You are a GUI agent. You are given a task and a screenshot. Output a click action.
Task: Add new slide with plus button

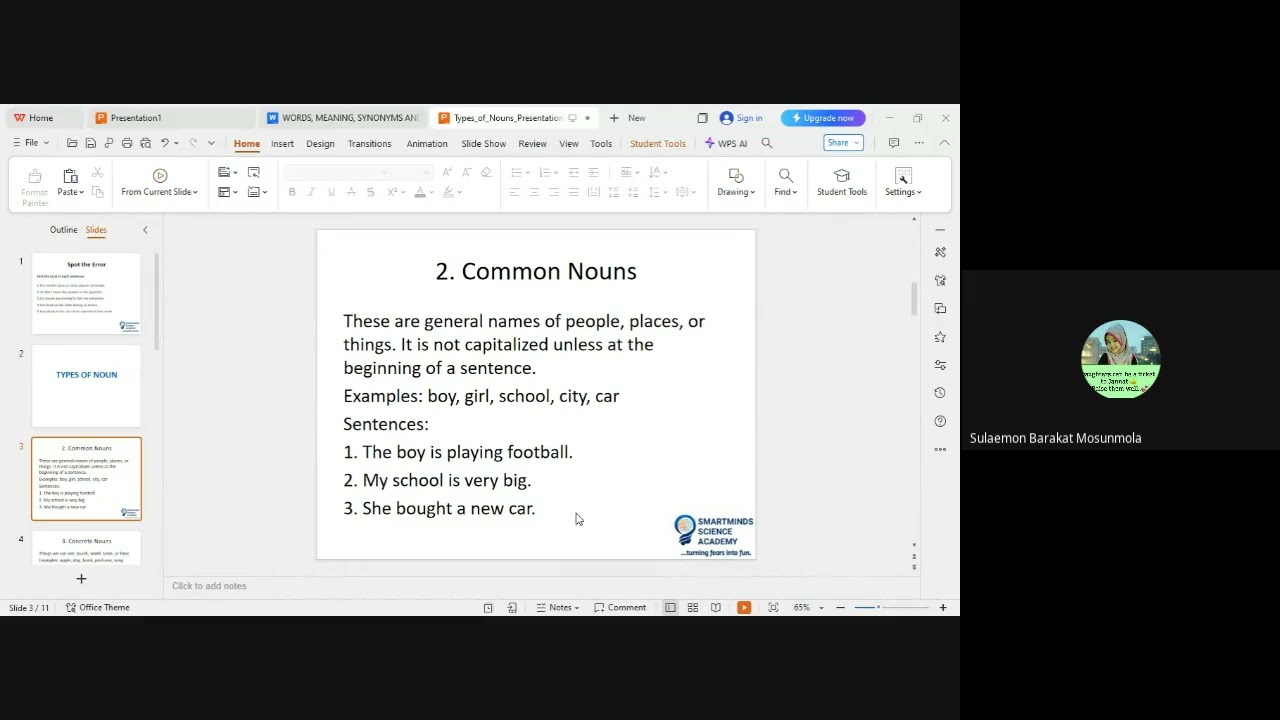pos(82,578)
